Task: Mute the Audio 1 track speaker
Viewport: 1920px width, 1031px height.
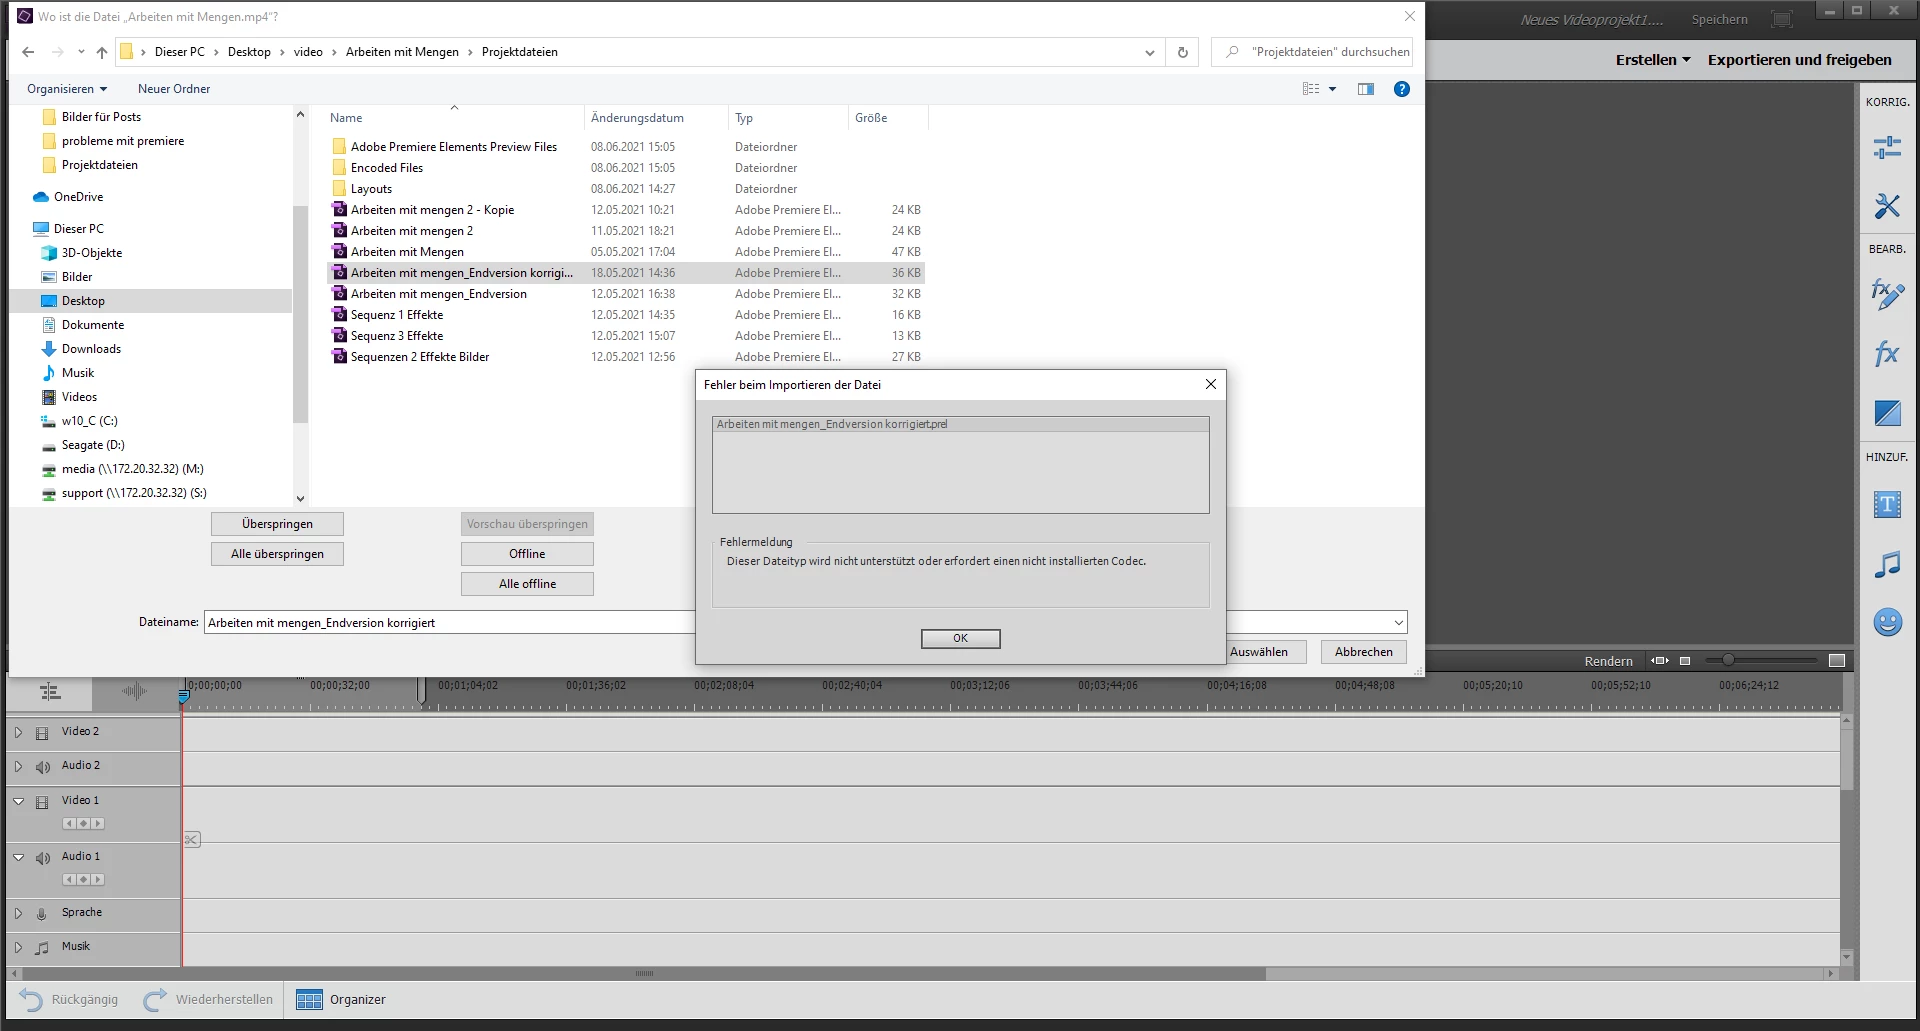Action: 42,858
